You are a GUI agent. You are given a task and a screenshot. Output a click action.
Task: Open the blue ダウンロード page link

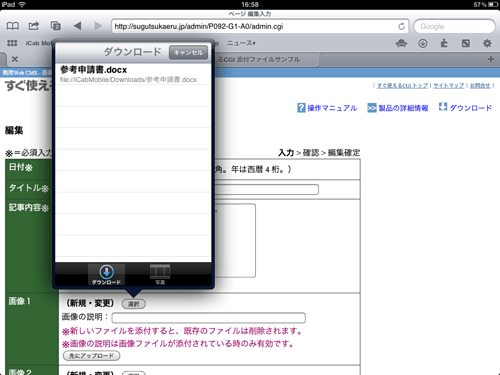pos(465,108)
